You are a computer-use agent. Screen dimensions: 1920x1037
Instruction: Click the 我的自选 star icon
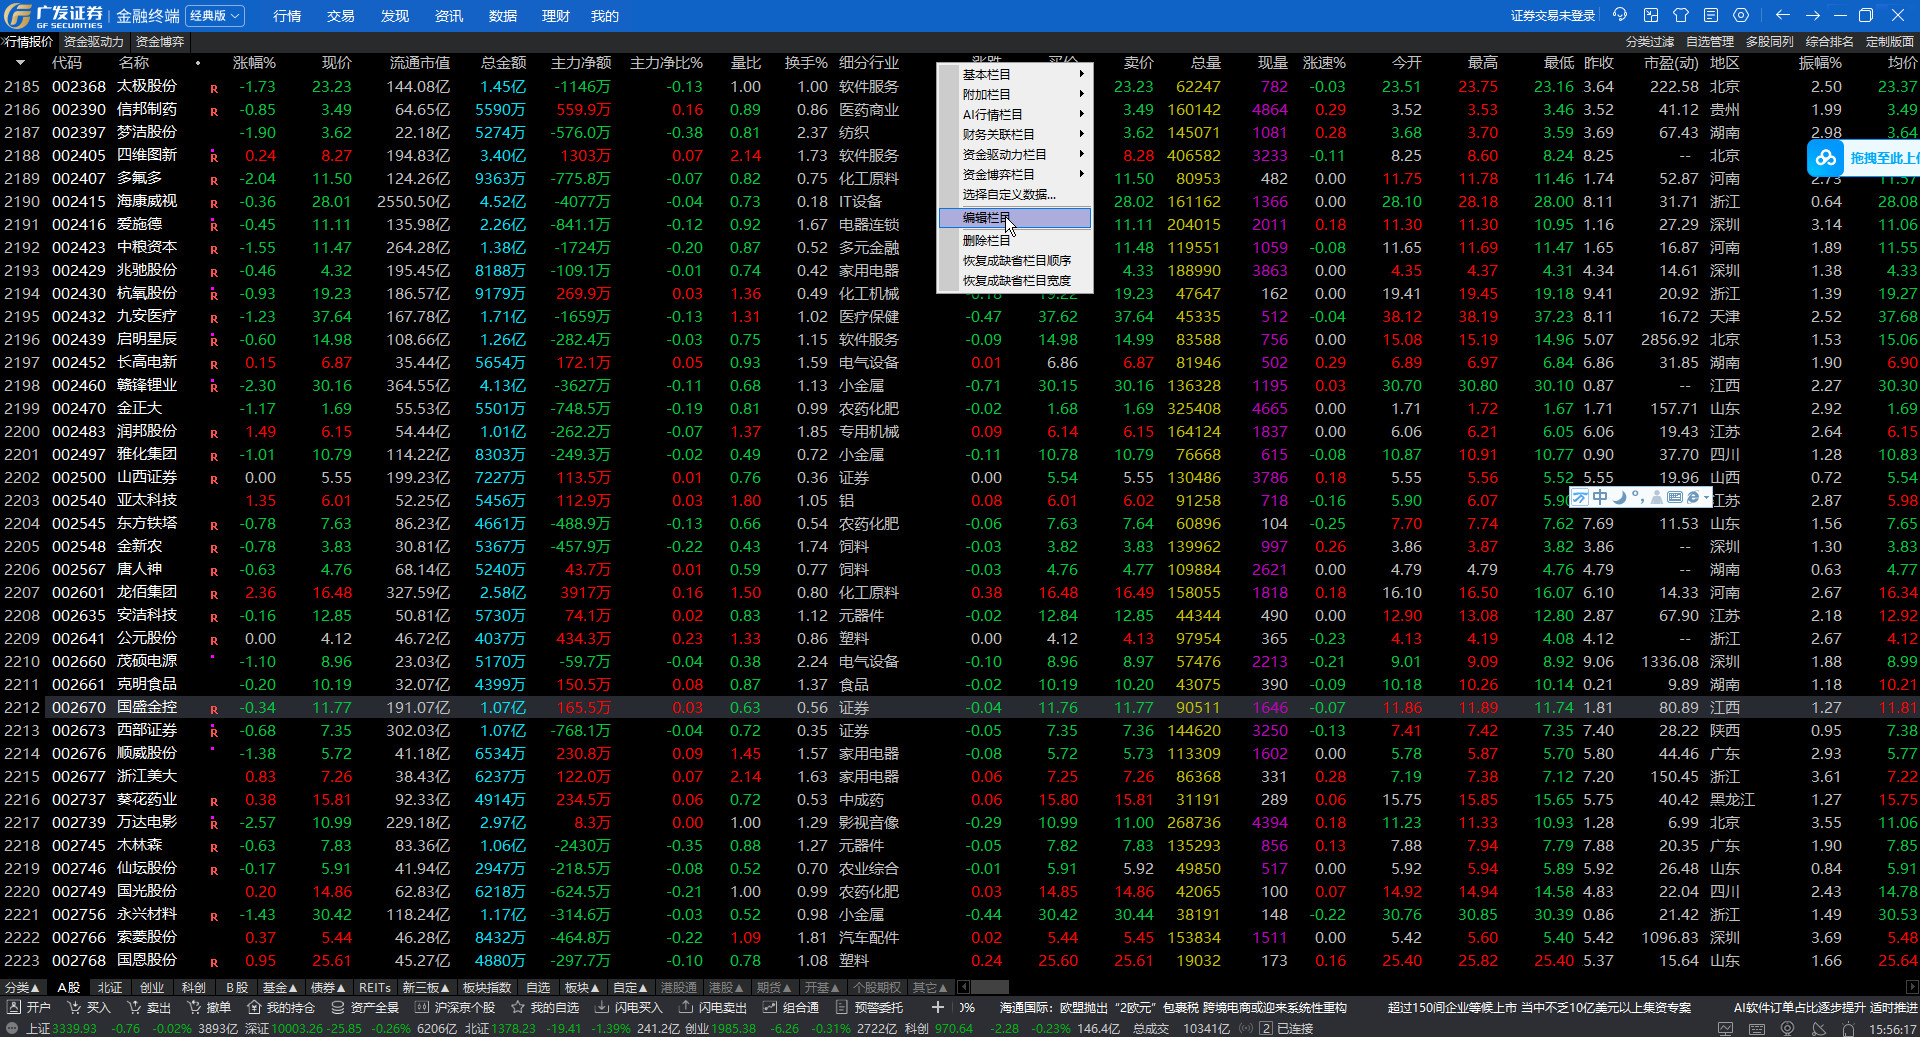pyautogui.click(x=517, y=1008)
